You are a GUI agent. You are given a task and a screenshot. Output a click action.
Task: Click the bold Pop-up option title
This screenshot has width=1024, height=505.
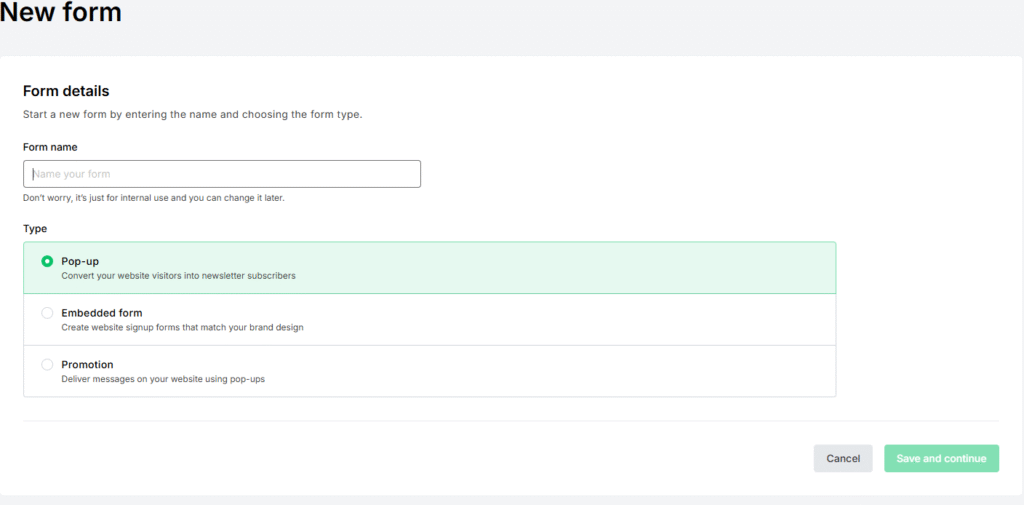[80, 261]
